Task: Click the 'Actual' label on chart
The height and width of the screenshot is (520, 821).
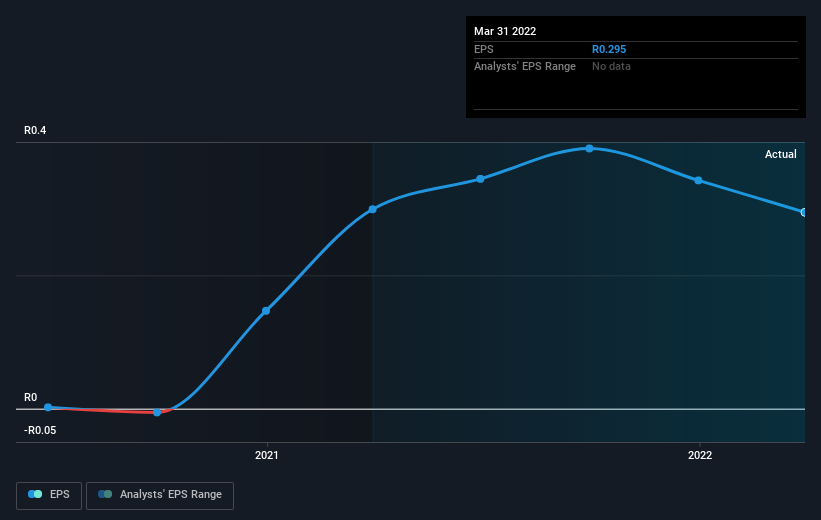Action: pos(781,154)
